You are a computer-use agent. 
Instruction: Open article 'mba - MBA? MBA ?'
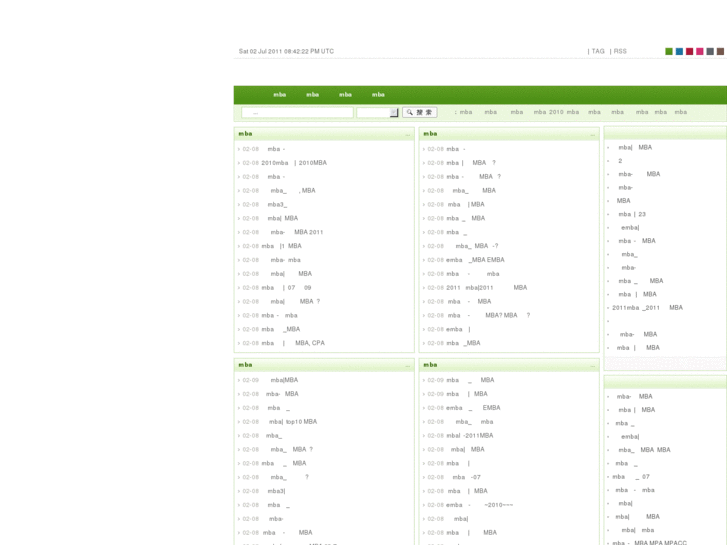489,315
